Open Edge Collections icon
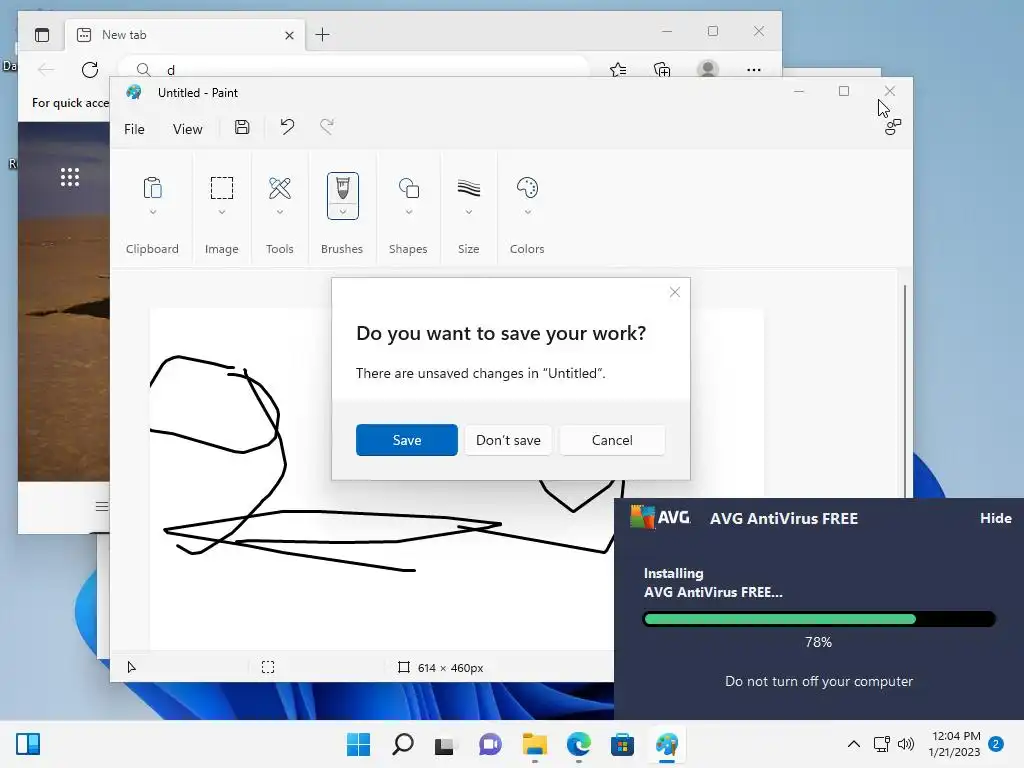 pos(662,69)
